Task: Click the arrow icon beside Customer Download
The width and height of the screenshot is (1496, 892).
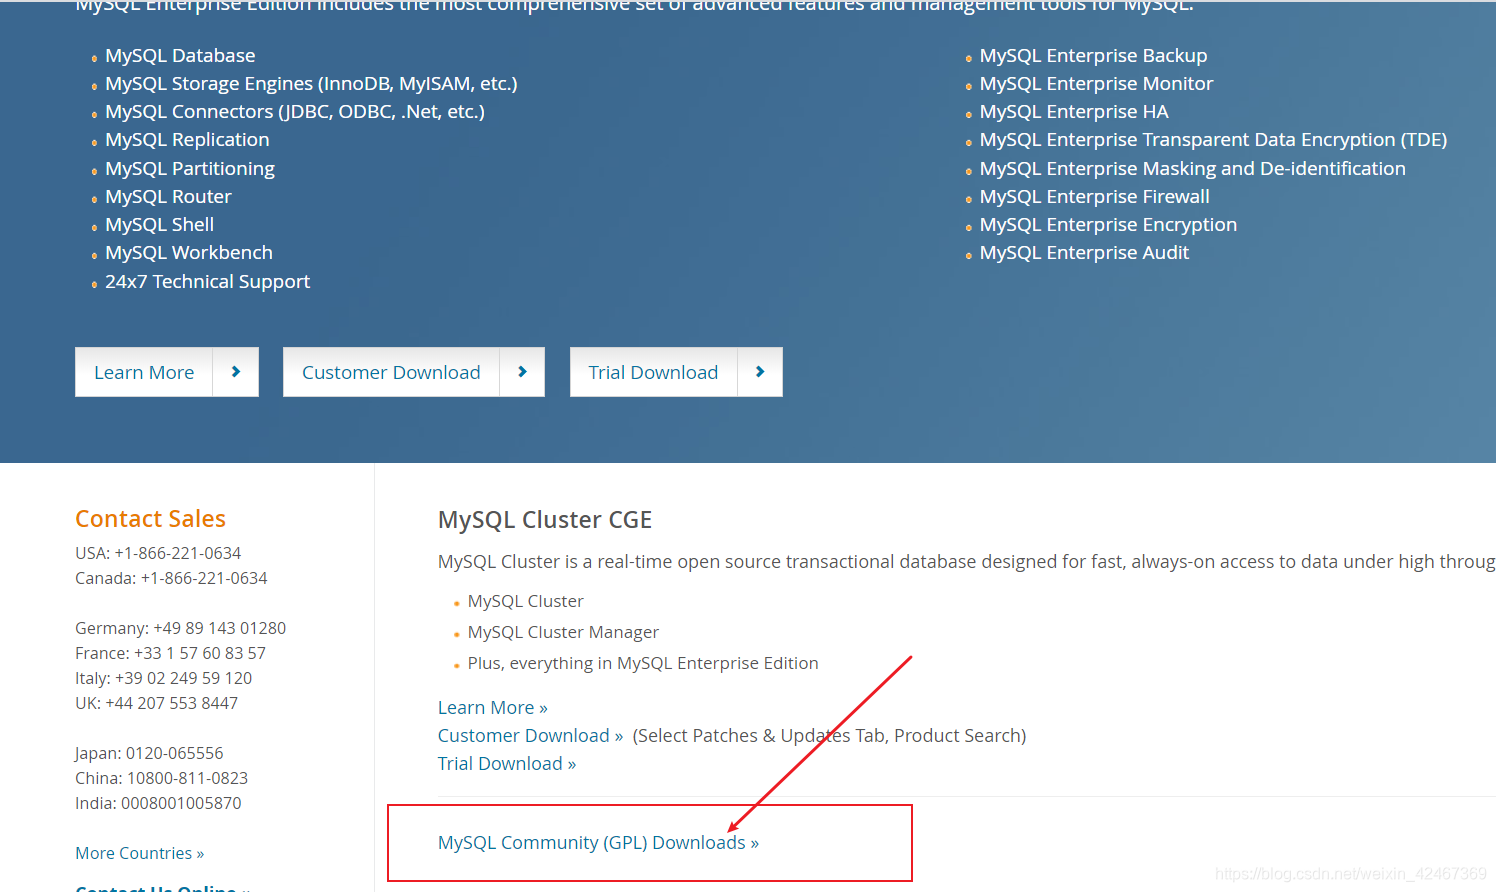Action: [x=522, y=372]
